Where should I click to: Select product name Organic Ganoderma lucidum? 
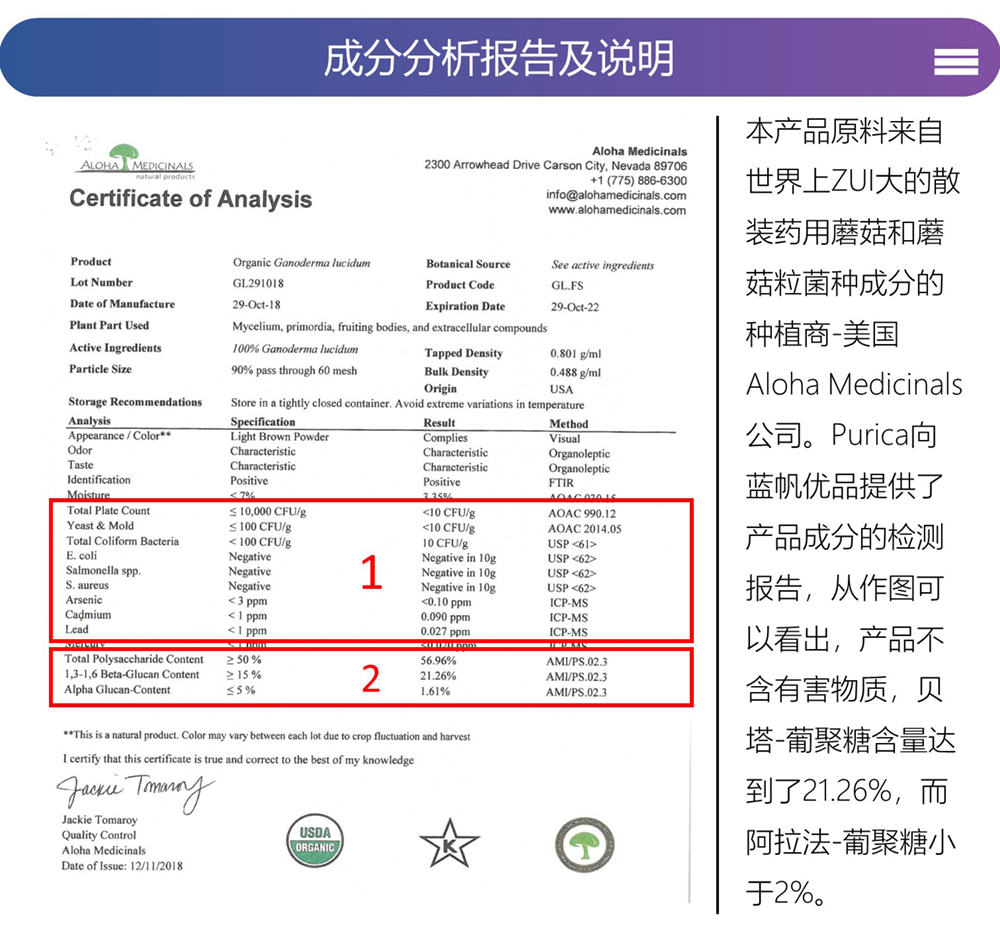pyautogui.click(x=301, y=263)
